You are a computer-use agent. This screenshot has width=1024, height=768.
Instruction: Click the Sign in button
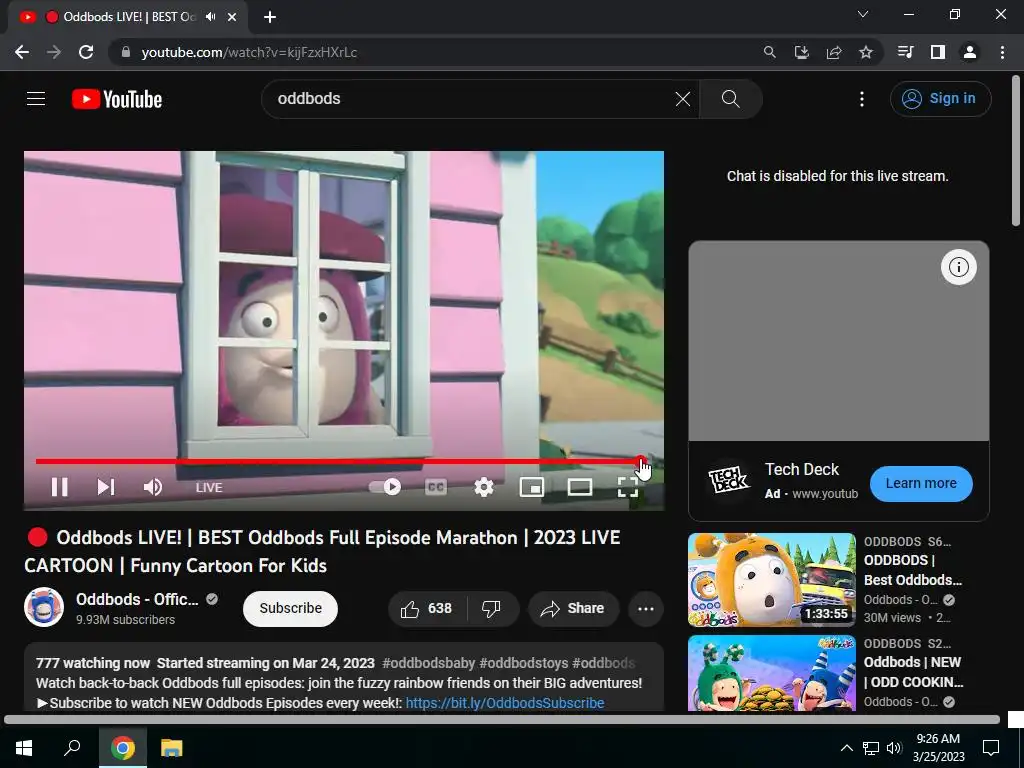coord(940,99)
